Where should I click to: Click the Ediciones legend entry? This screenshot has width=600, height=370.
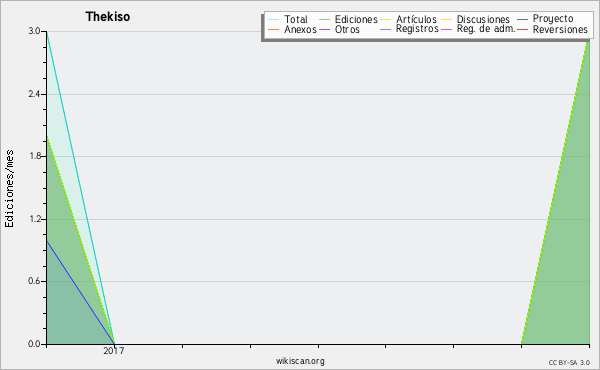point(348,19)
